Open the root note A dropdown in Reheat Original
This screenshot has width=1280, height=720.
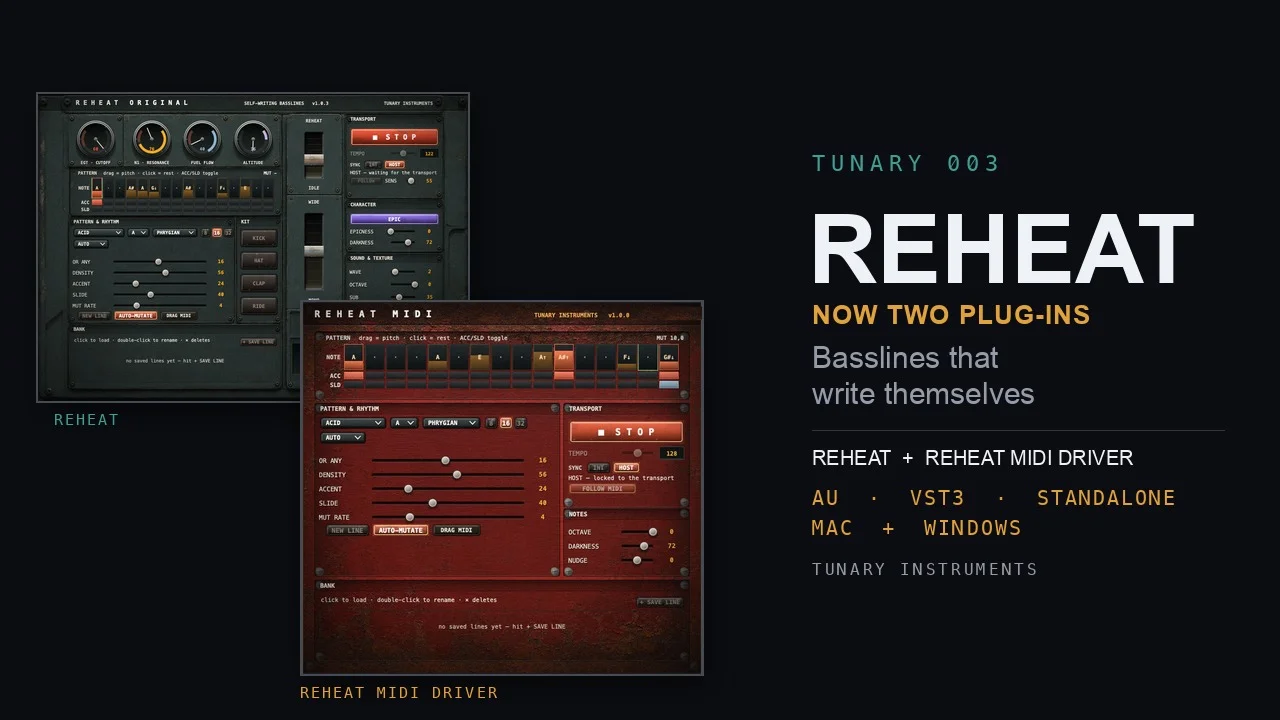coord(137,233)
